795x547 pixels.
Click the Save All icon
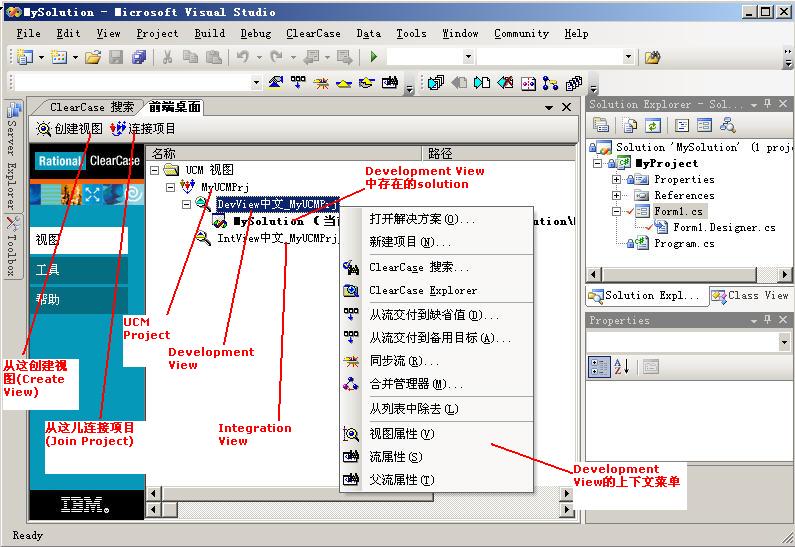(x=138, y=57)
